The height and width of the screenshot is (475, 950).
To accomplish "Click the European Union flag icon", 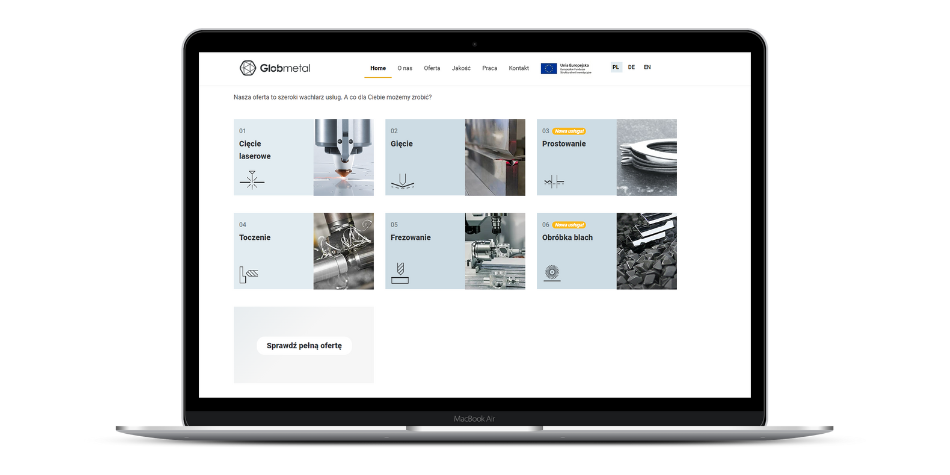I will tap(549, 68).
